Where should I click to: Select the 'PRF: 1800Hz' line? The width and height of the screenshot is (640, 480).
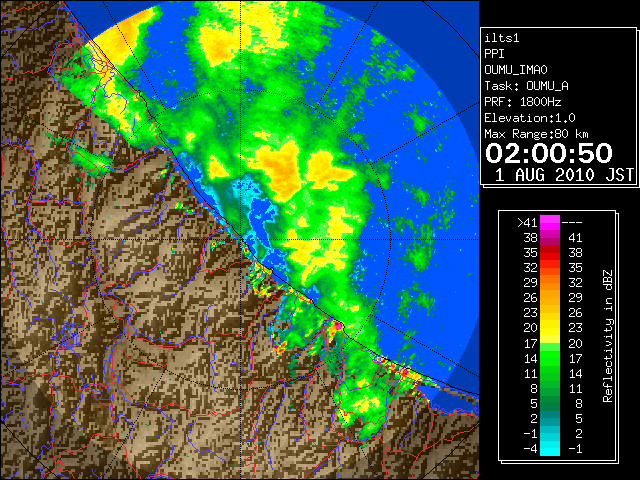[523, 102]
